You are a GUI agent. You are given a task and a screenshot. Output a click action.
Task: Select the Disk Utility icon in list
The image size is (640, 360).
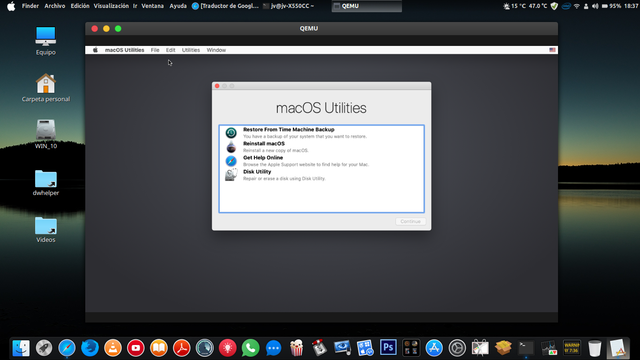coord(231,175)
